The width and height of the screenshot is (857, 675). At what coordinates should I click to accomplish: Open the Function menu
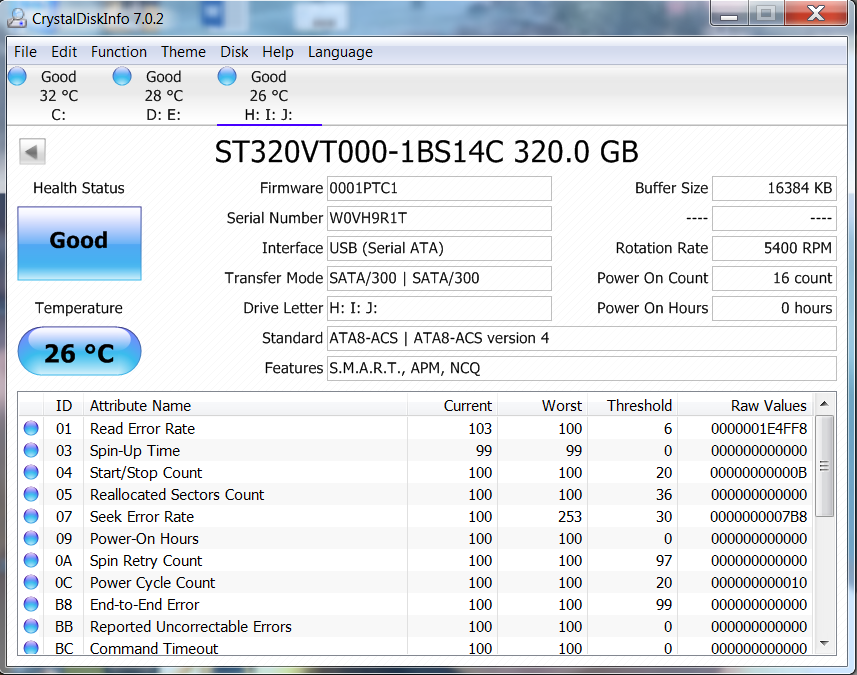pos(119,52)
